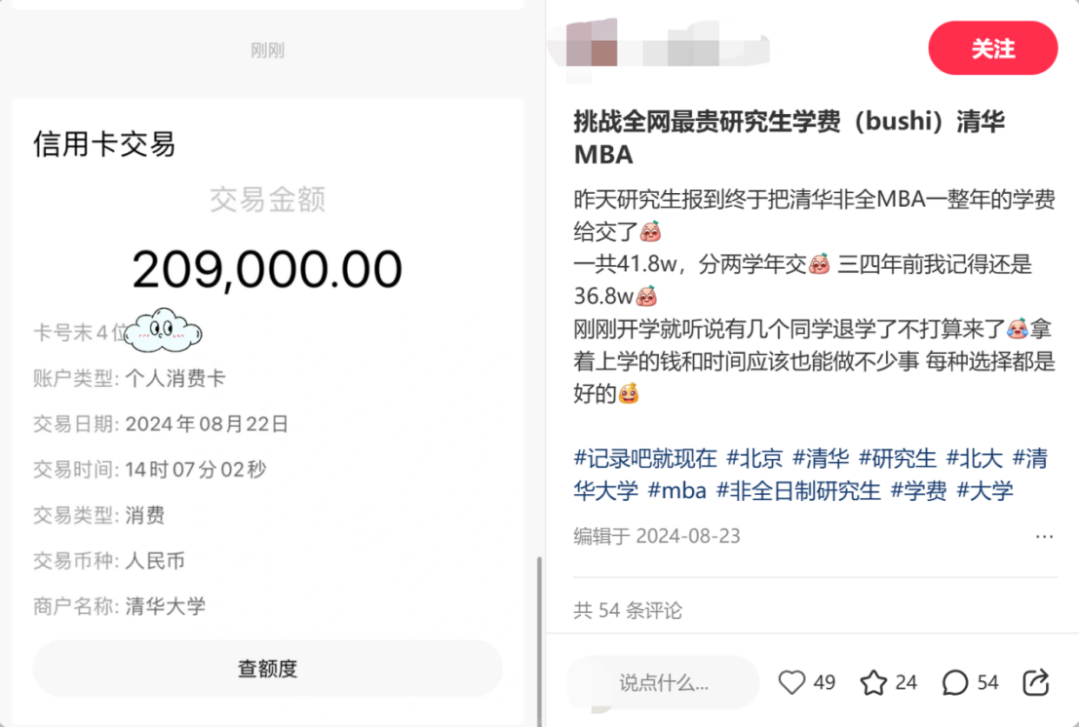Open comments via speech bubble icon
Screen dimensions: 1080x728
[x=955, y=683]
